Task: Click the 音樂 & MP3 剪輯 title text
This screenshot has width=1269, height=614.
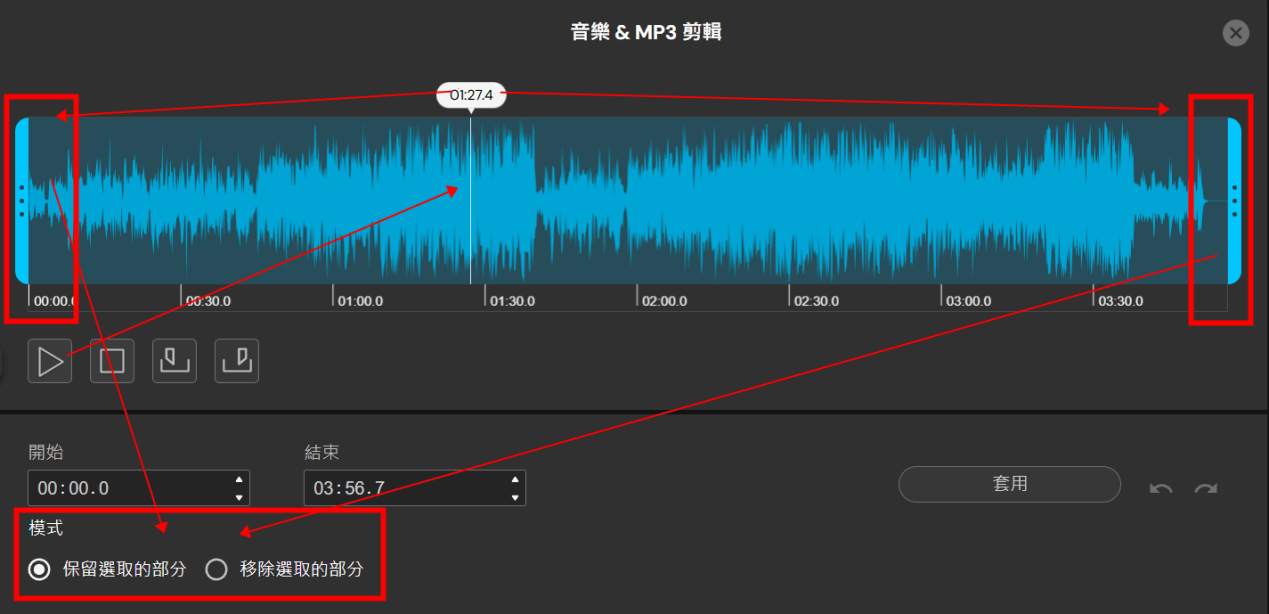Action: coord(646,32)
